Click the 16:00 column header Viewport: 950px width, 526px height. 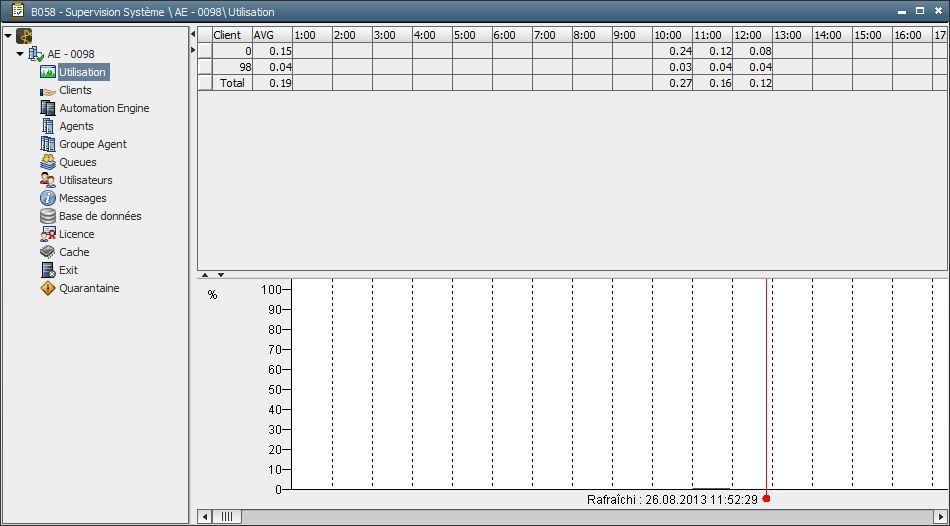click(912, 35)
